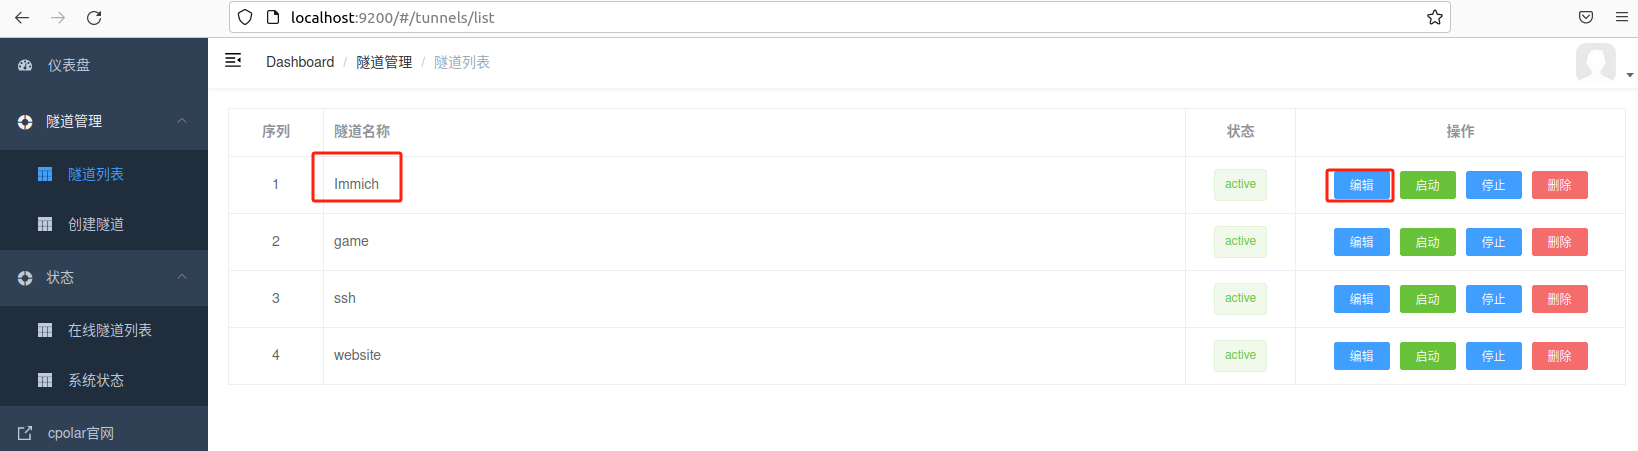Click the shield site protection icon
The height and width of the screenshot is (451, 1638).
245,17
